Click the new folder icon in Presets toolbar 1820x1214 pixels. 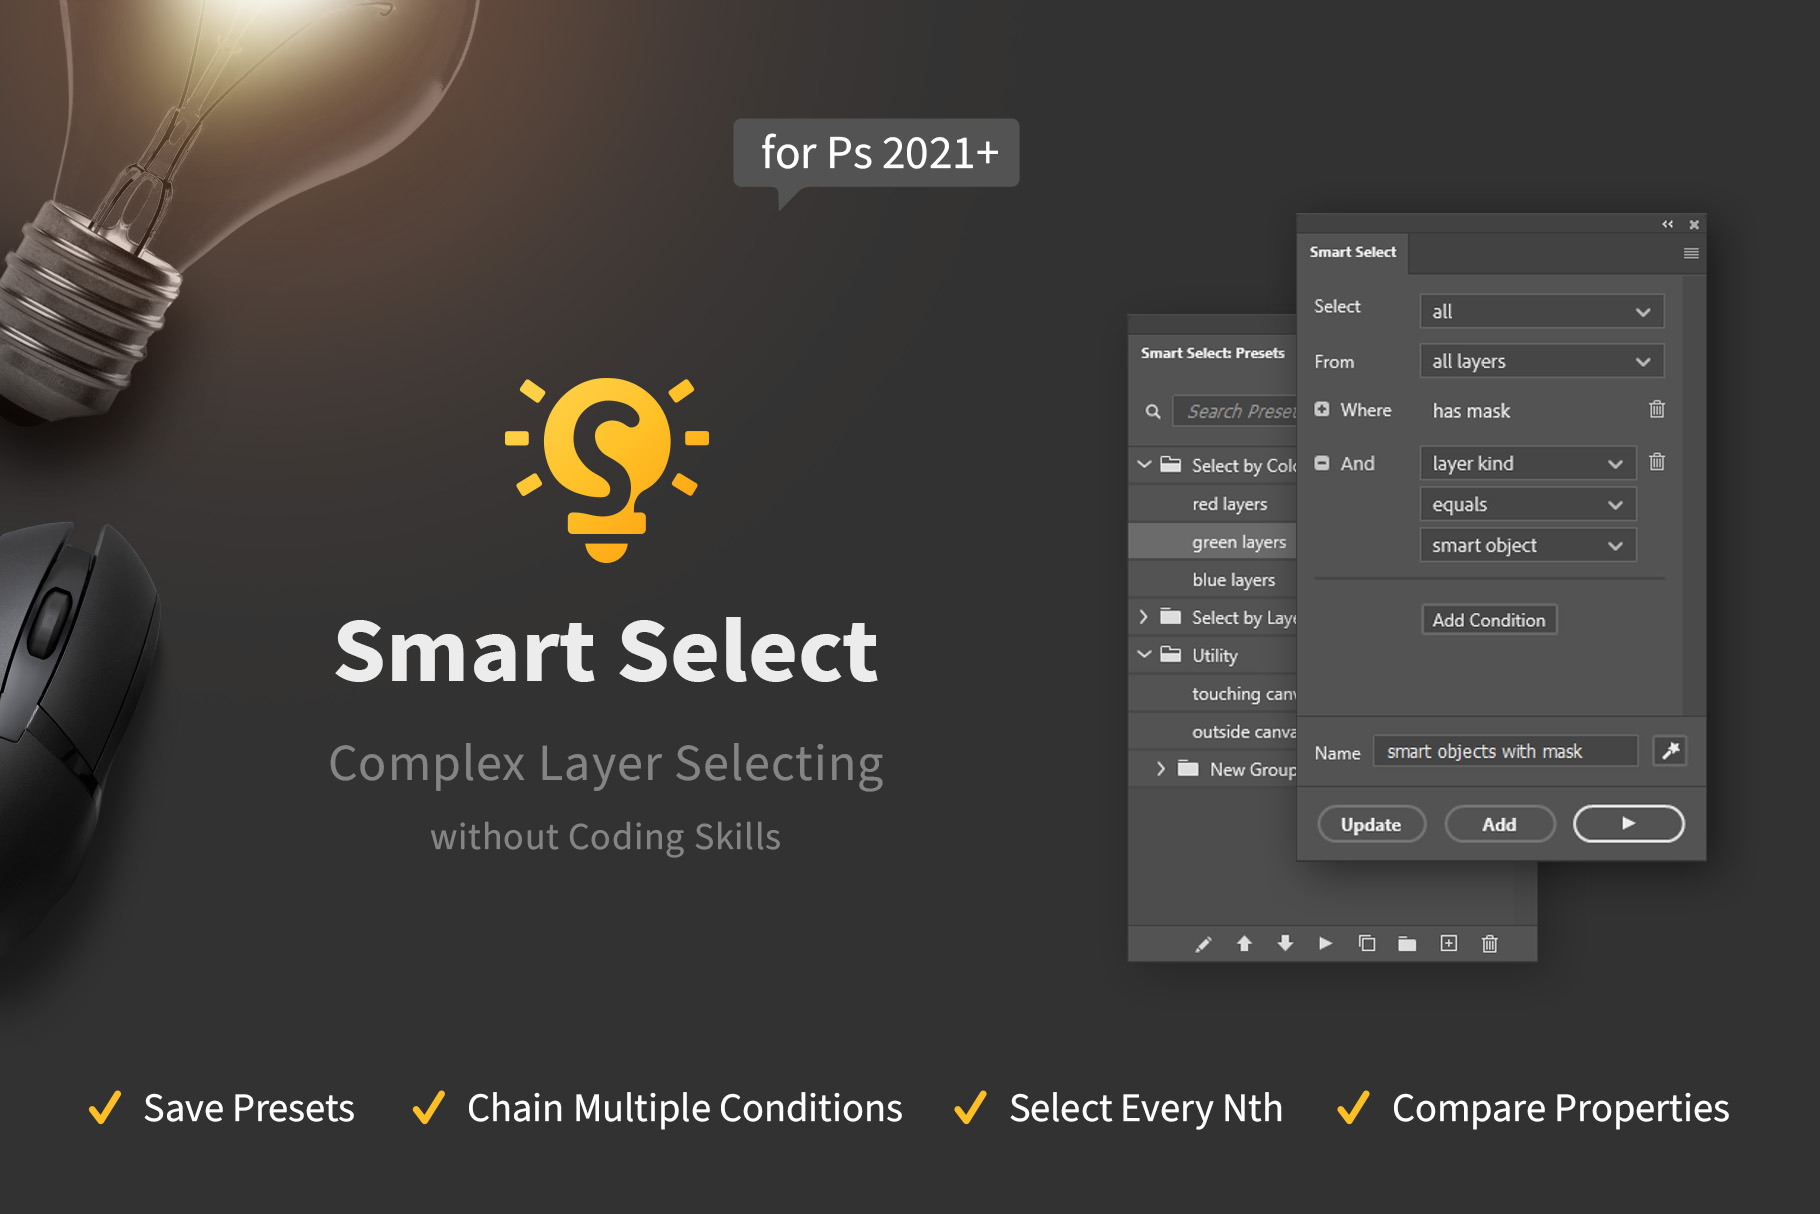[x=1407, y=944]
